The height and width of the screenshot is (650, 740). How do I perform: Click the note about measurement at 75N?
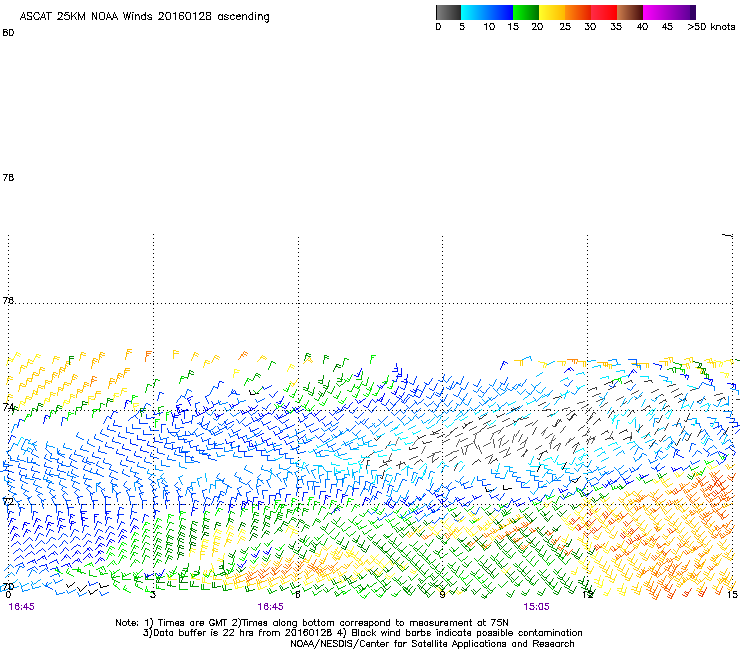click(x=370, y=623)
